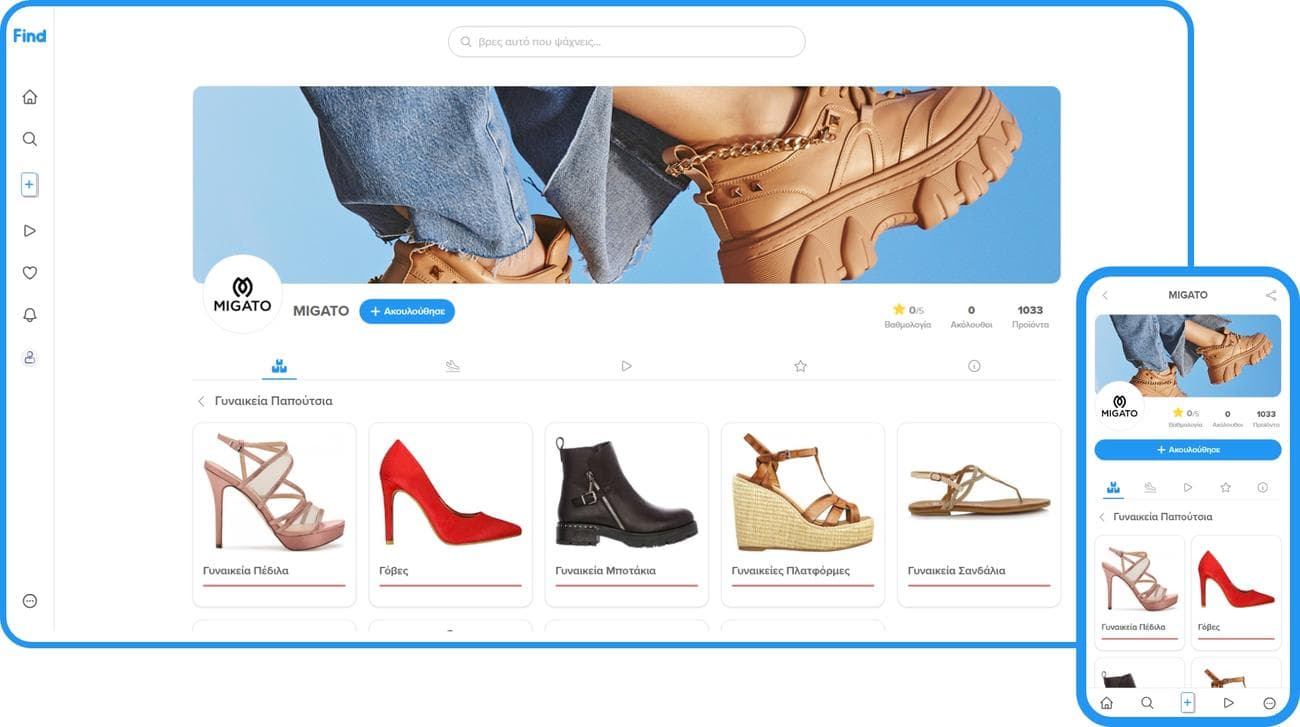Click the Find logo at top left

tap(30, 36)
